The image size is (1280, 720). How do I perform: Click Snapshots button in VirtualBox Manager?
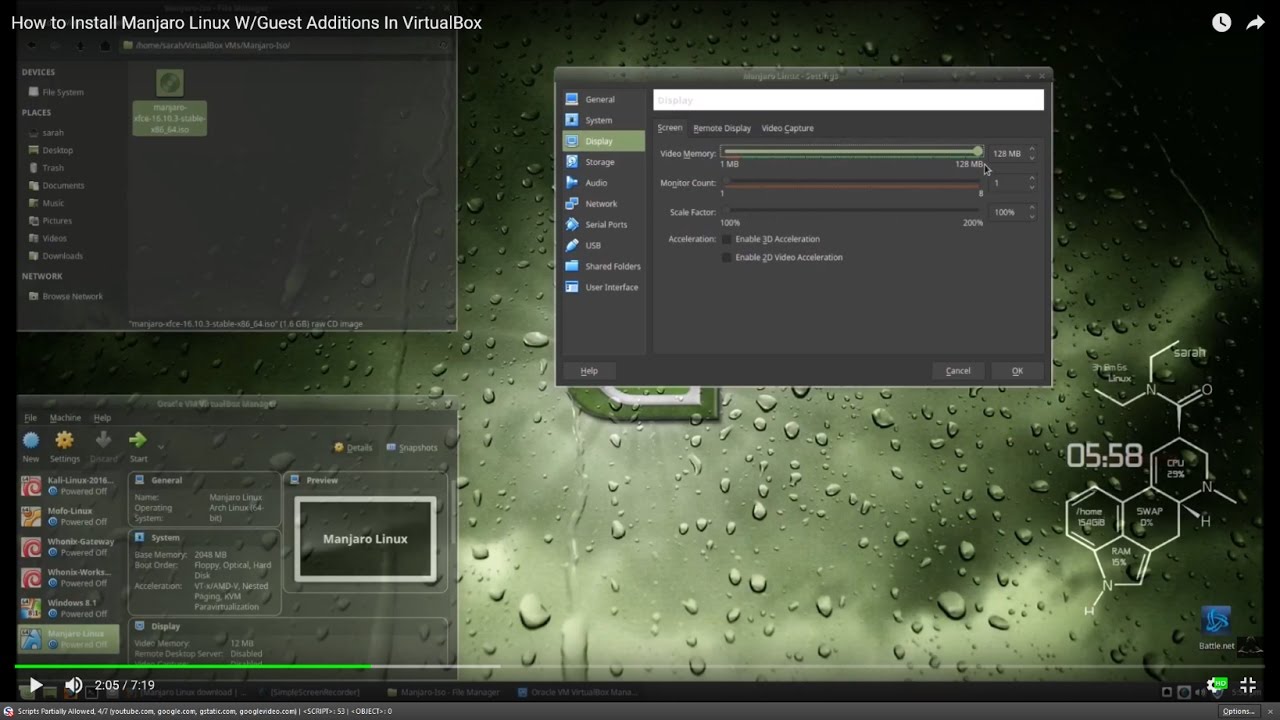(x=412, y=447)
